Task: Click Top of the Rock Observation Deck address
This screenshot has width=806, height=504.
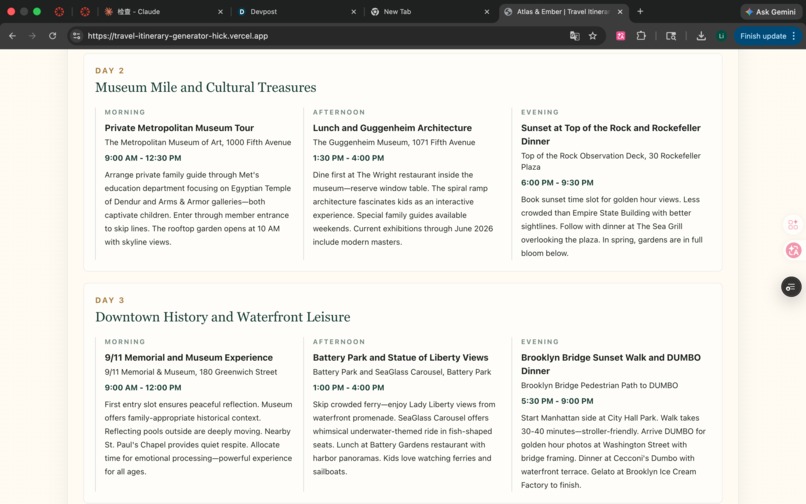Action: [611, 161]
